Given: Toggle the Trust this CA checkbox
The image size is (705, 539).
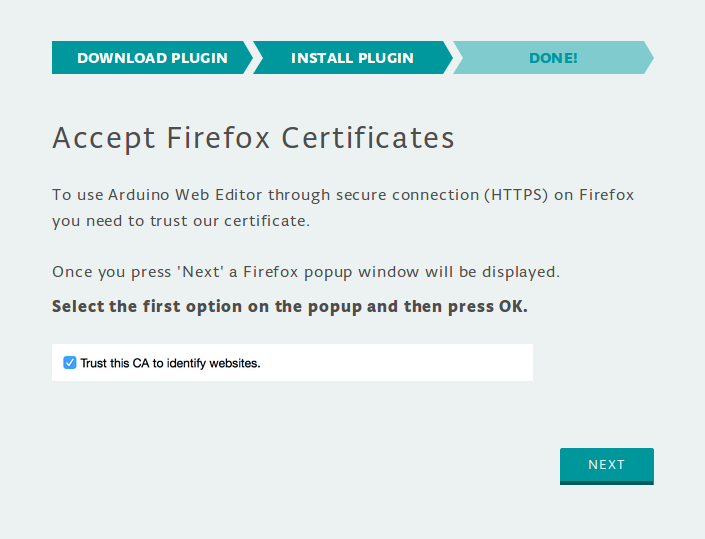Looking at the screenshot, I should (x=70, y=363).
